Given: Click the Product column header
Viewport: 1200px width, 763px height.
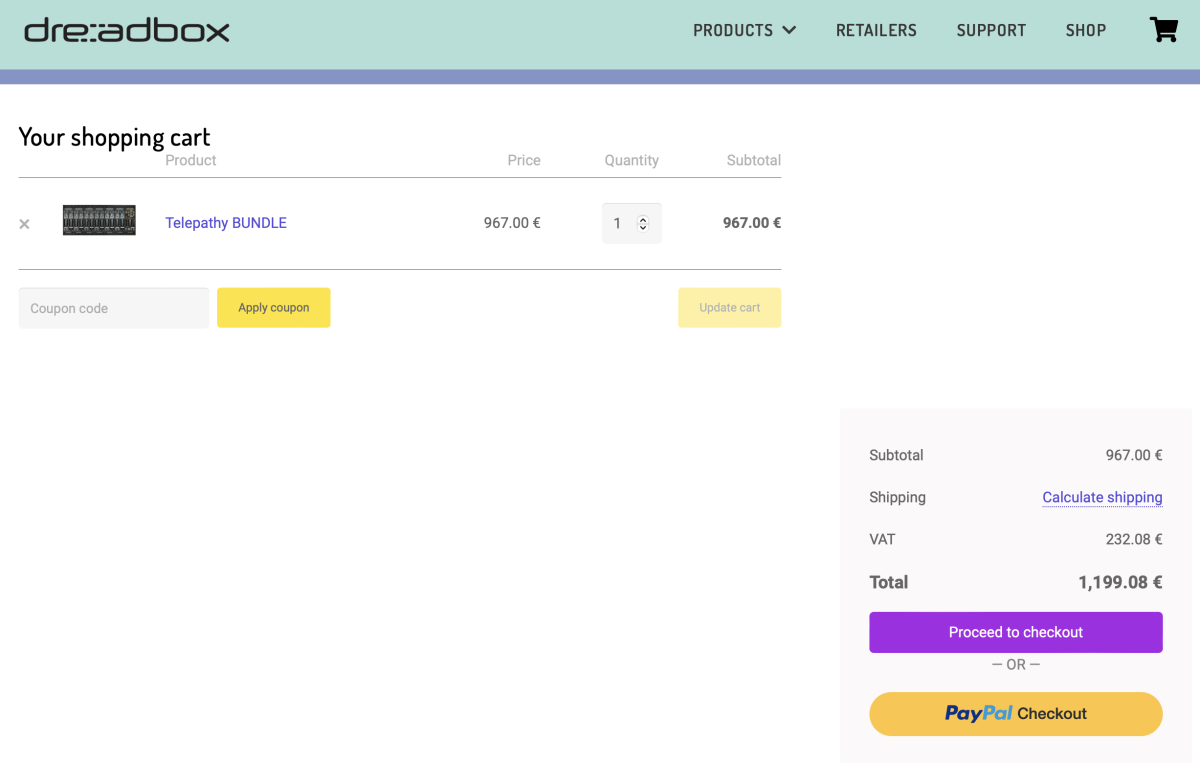Looking at the screenshot, I should pos(191,160).
